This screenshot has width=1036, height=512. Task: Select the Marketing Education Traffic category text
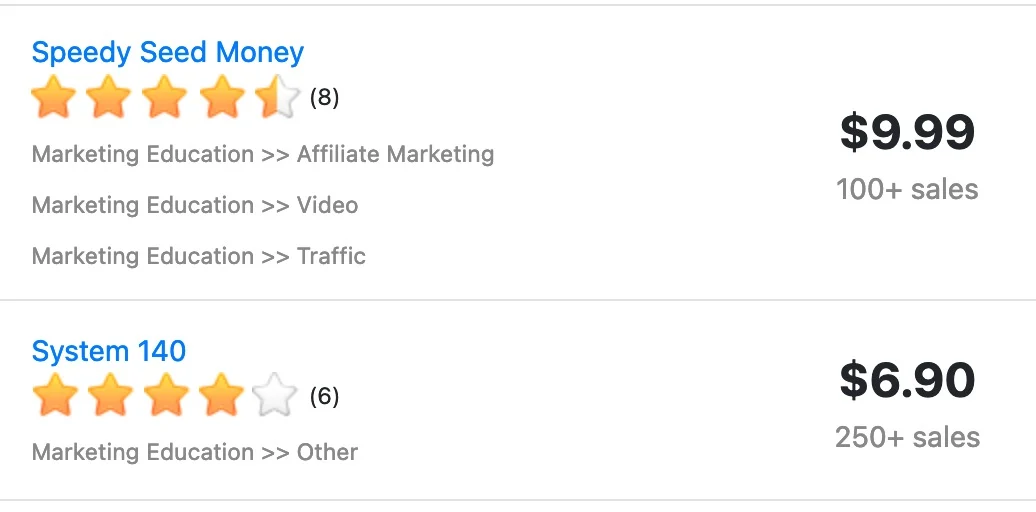coord(199,256)
